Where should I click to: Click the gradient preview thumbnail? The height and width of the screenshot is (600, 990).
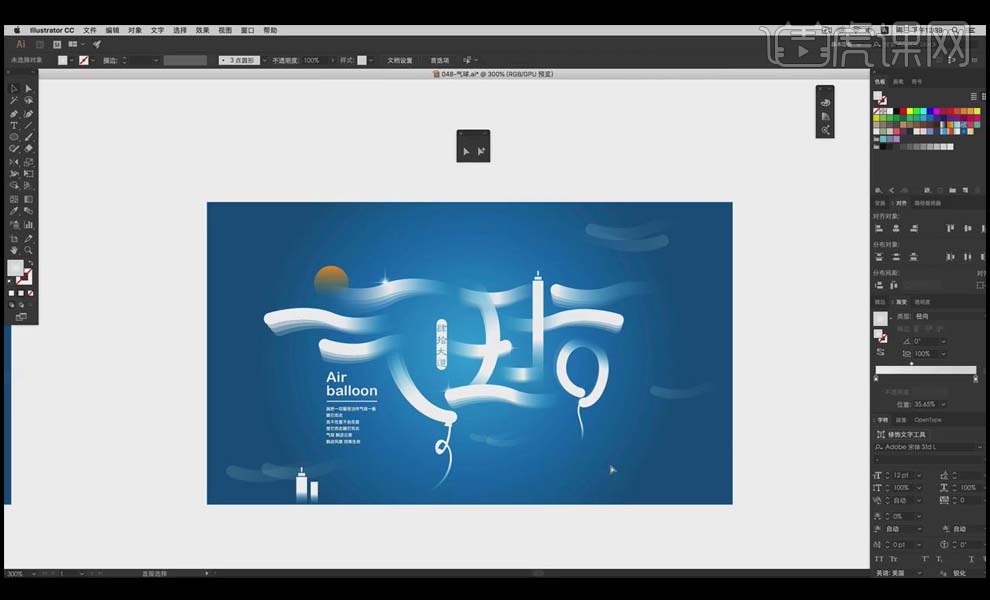[880, 318]
